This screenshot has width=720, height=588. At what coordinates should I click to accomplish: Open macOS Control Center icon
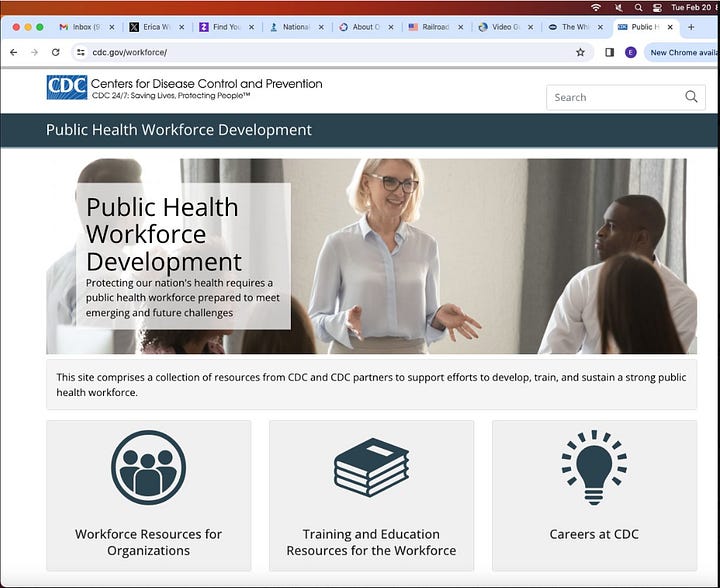pyautogui.click(x=657, y=7)
